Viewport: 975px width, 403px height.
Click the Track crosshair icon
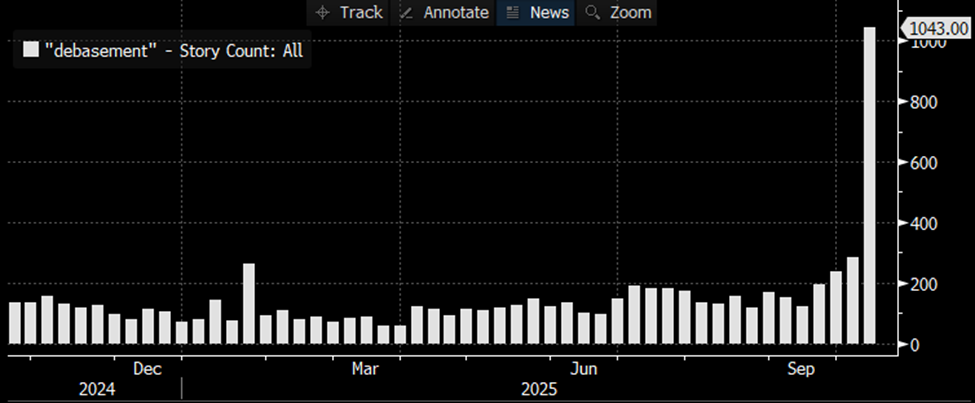coord(322,13)
